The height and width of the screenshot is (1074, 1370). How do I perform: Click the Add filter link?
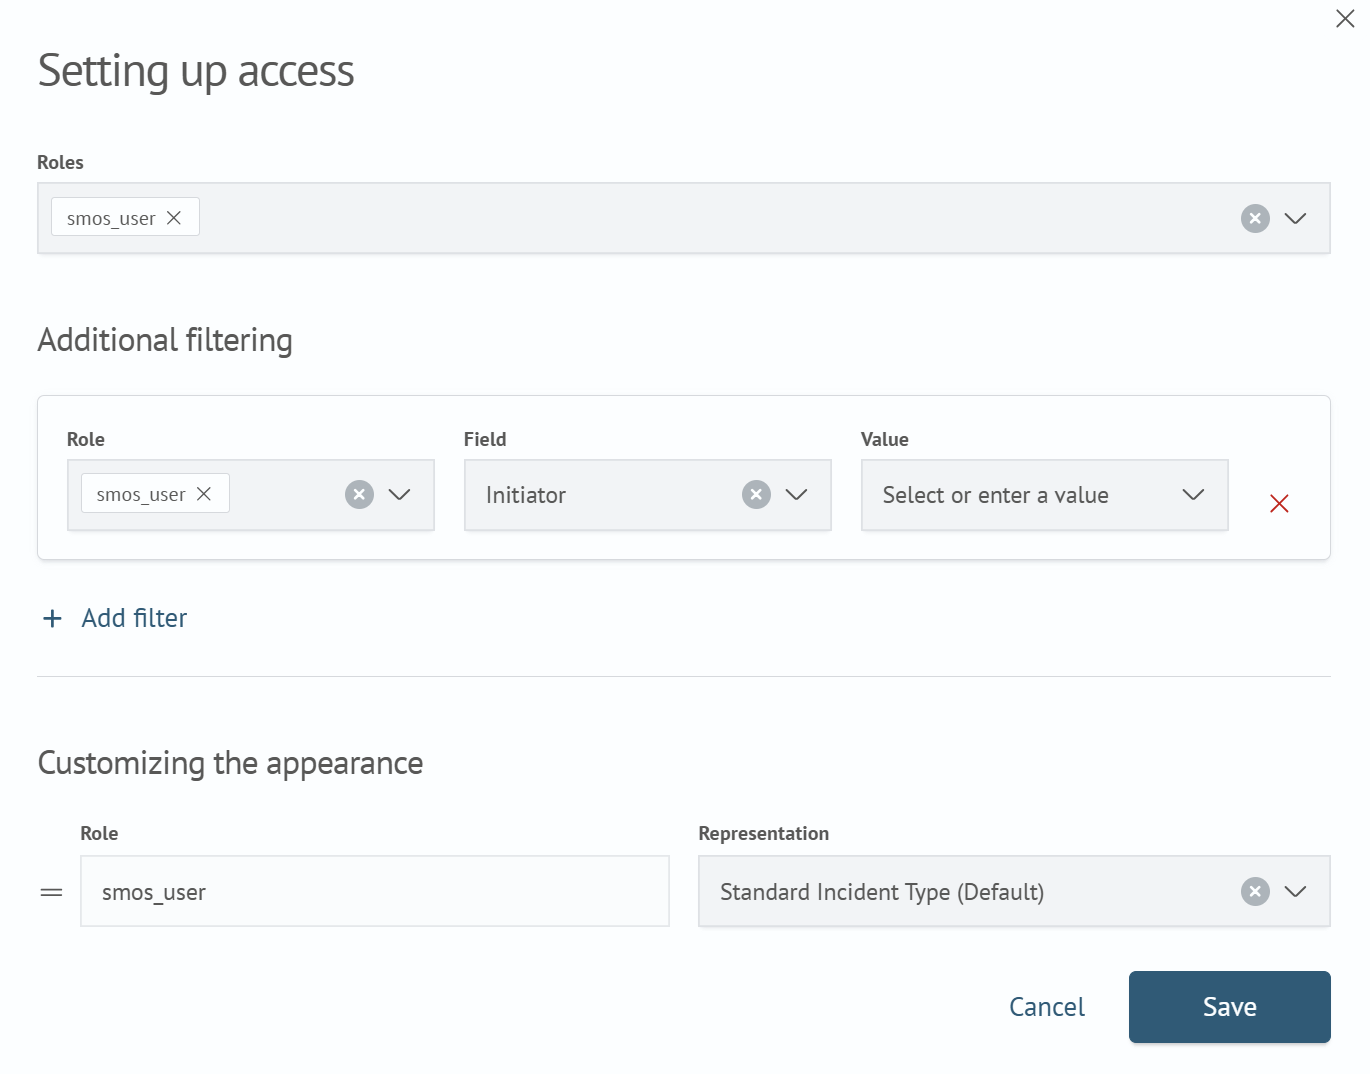(134, 618)
